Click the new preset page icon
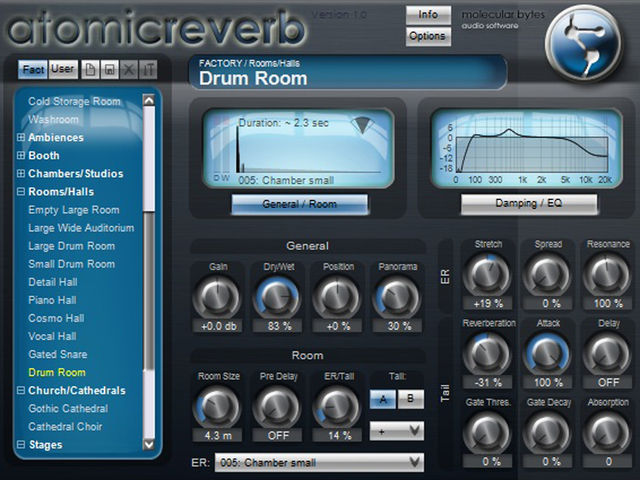The image size is (640, 480). pos(90,69)
